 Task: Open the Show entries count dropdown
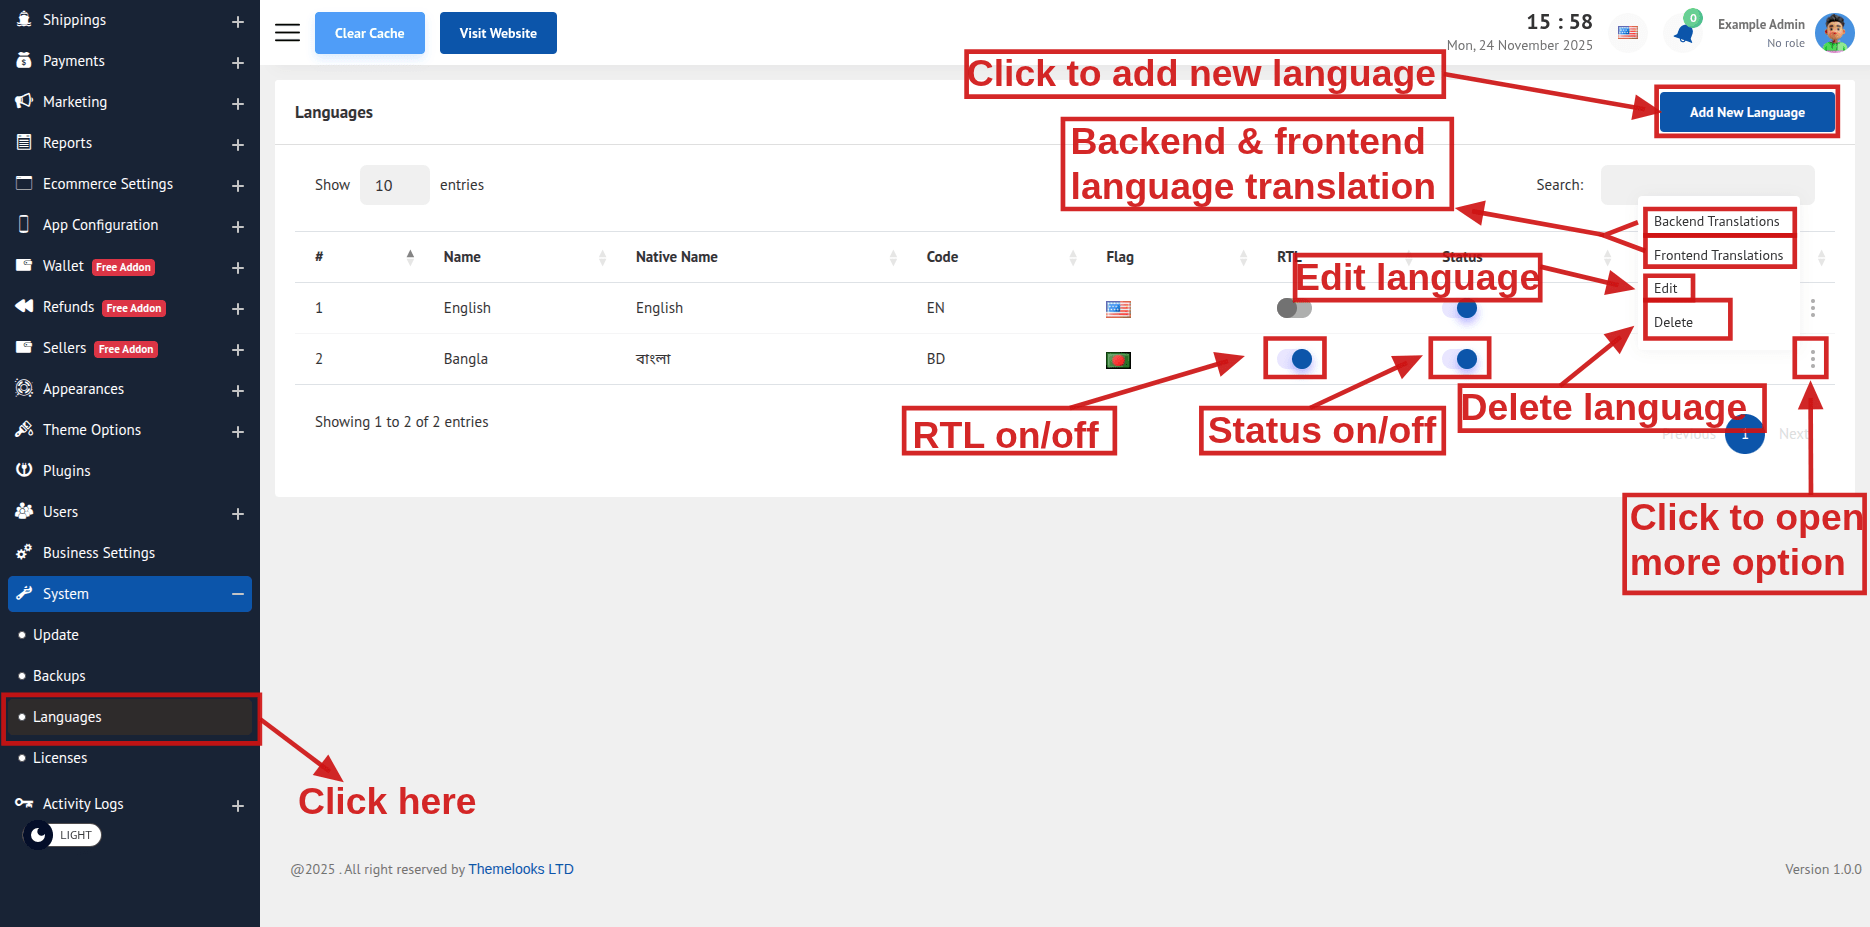394,185
